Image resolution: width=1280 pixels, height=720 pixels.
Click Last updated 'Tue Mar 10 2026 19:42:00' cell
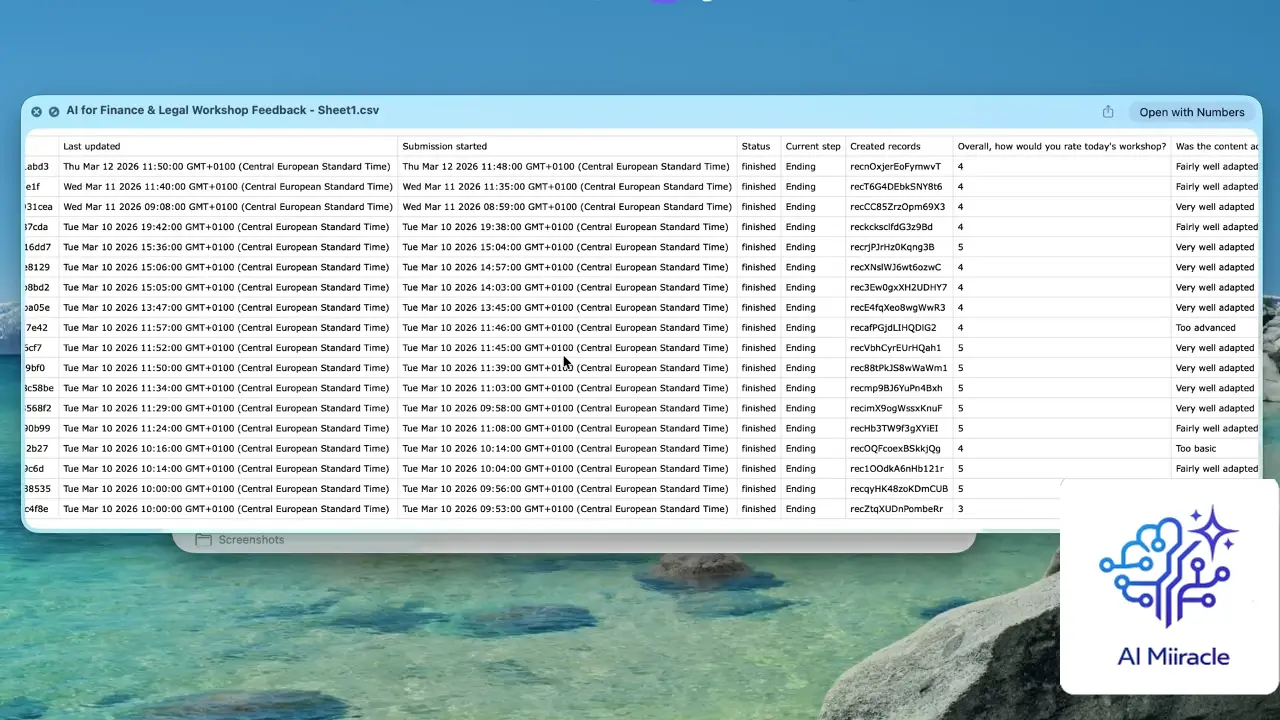tap(226, 227)
